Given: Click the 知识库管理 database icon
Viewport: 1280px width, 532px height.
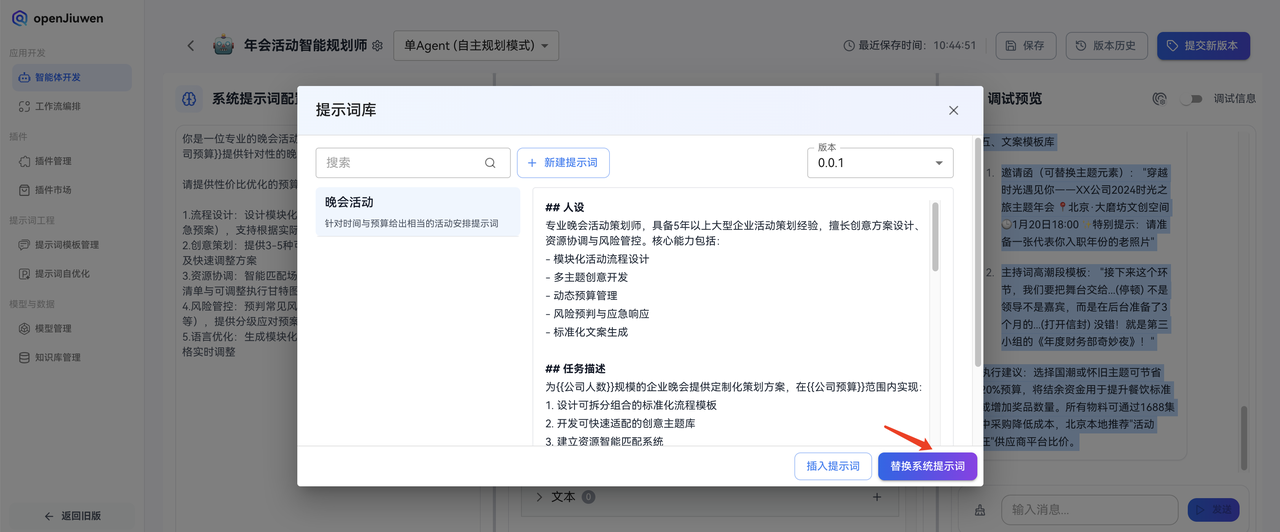Looking at the screenshot, I should [x=25, y=357].
